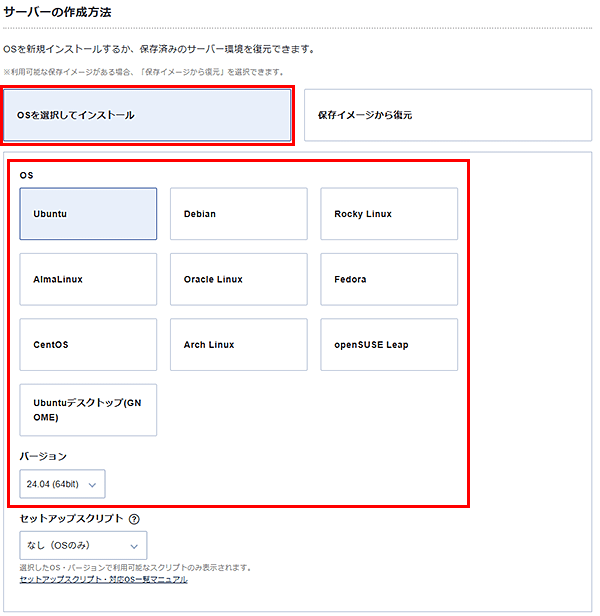Image resolution: width=600 pixels, height=616 pixels.
Task: Open the セットアップスクリプト dropdown
Action: pos(83,546)
